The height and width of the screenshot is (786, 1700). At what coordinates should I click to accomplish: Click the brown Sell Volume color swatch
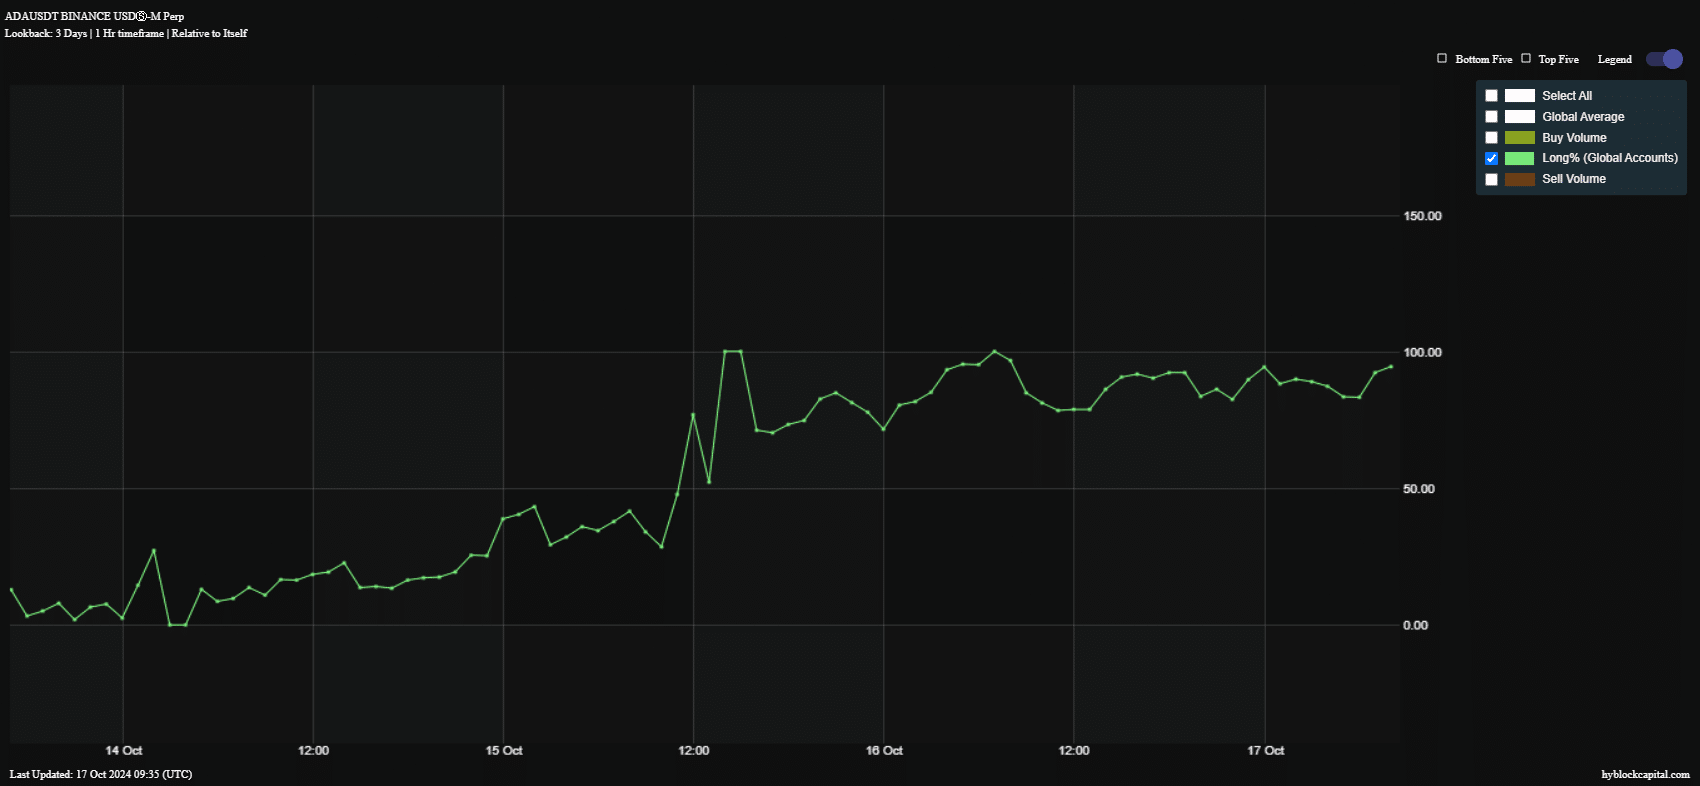click(x=1519, y=180)
